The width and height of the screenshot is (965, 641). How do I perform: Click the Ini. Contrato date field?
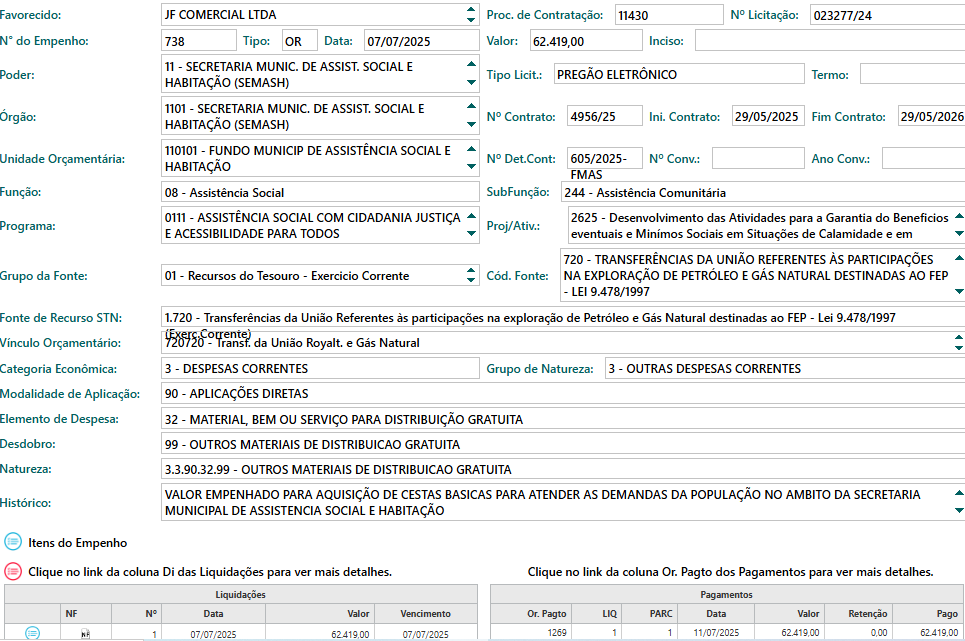(768, 116)
